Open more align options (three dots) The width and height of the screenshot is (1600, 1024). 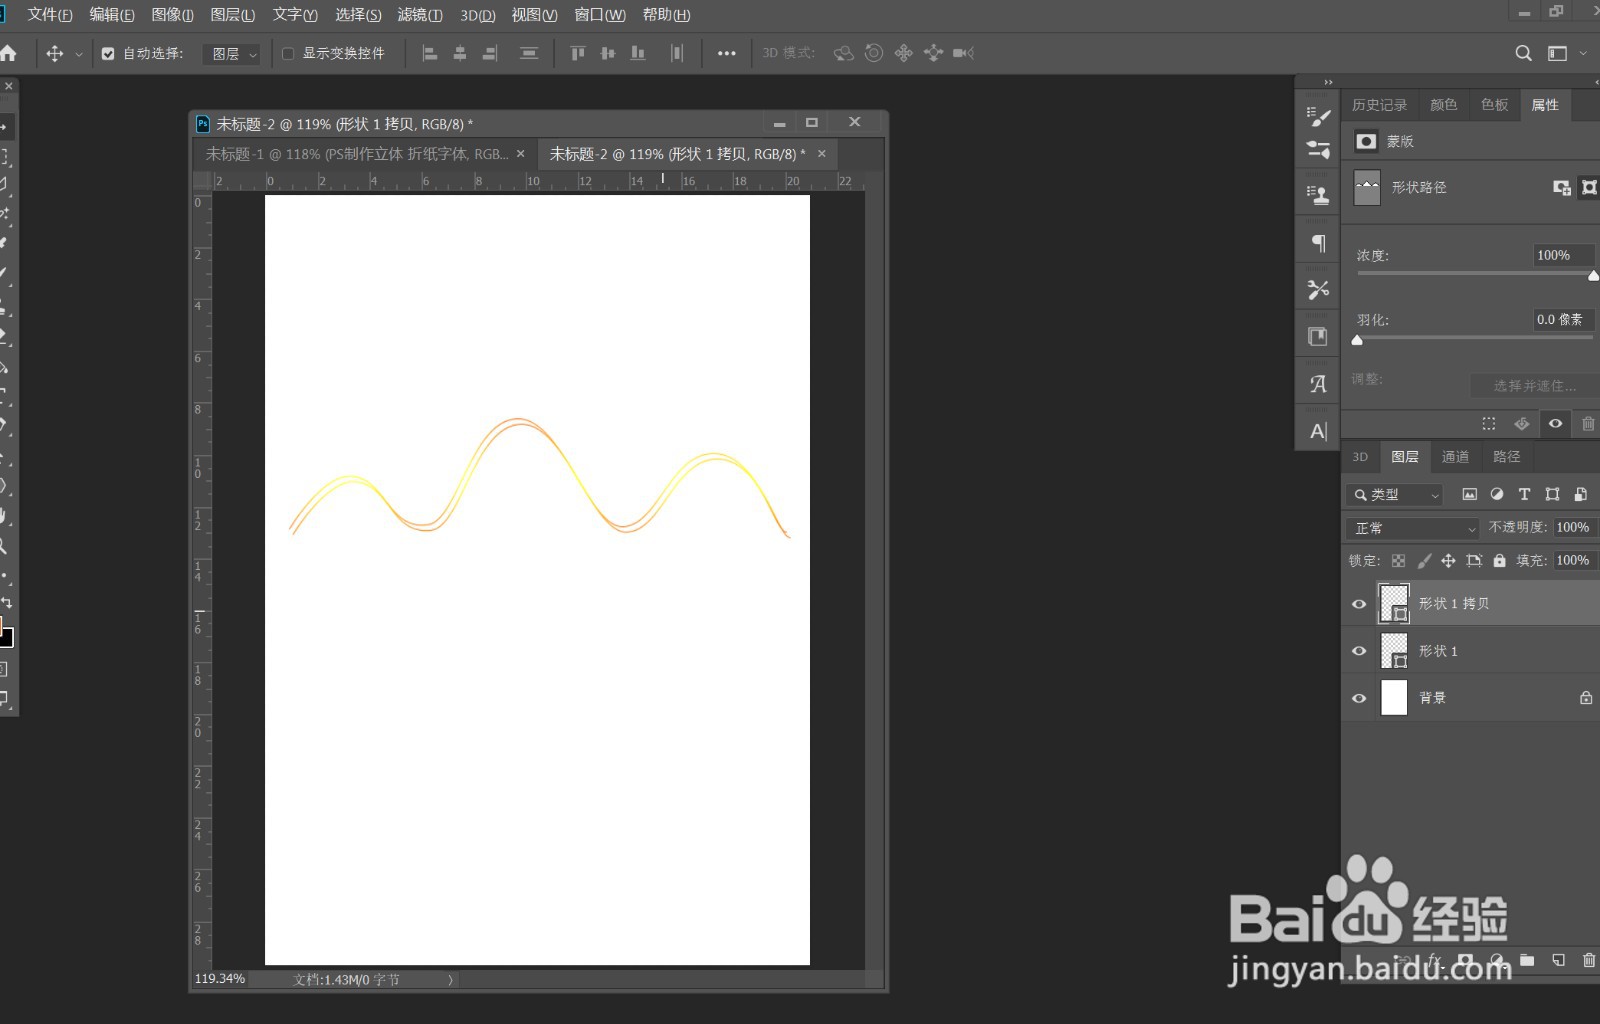727,53
